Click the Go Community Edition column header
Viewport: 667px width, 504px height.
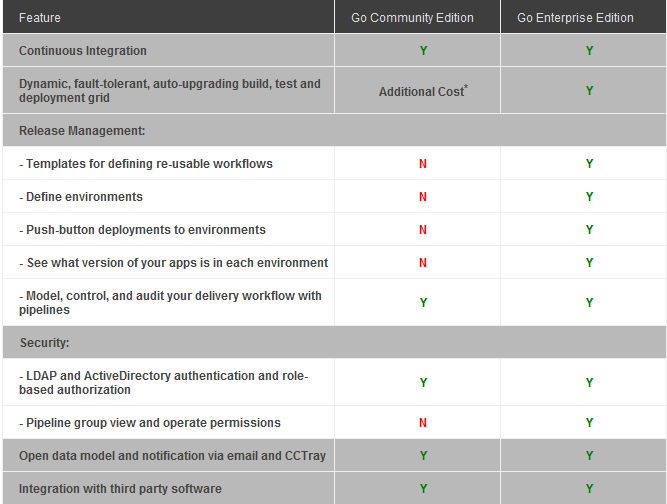click(412, 18)
